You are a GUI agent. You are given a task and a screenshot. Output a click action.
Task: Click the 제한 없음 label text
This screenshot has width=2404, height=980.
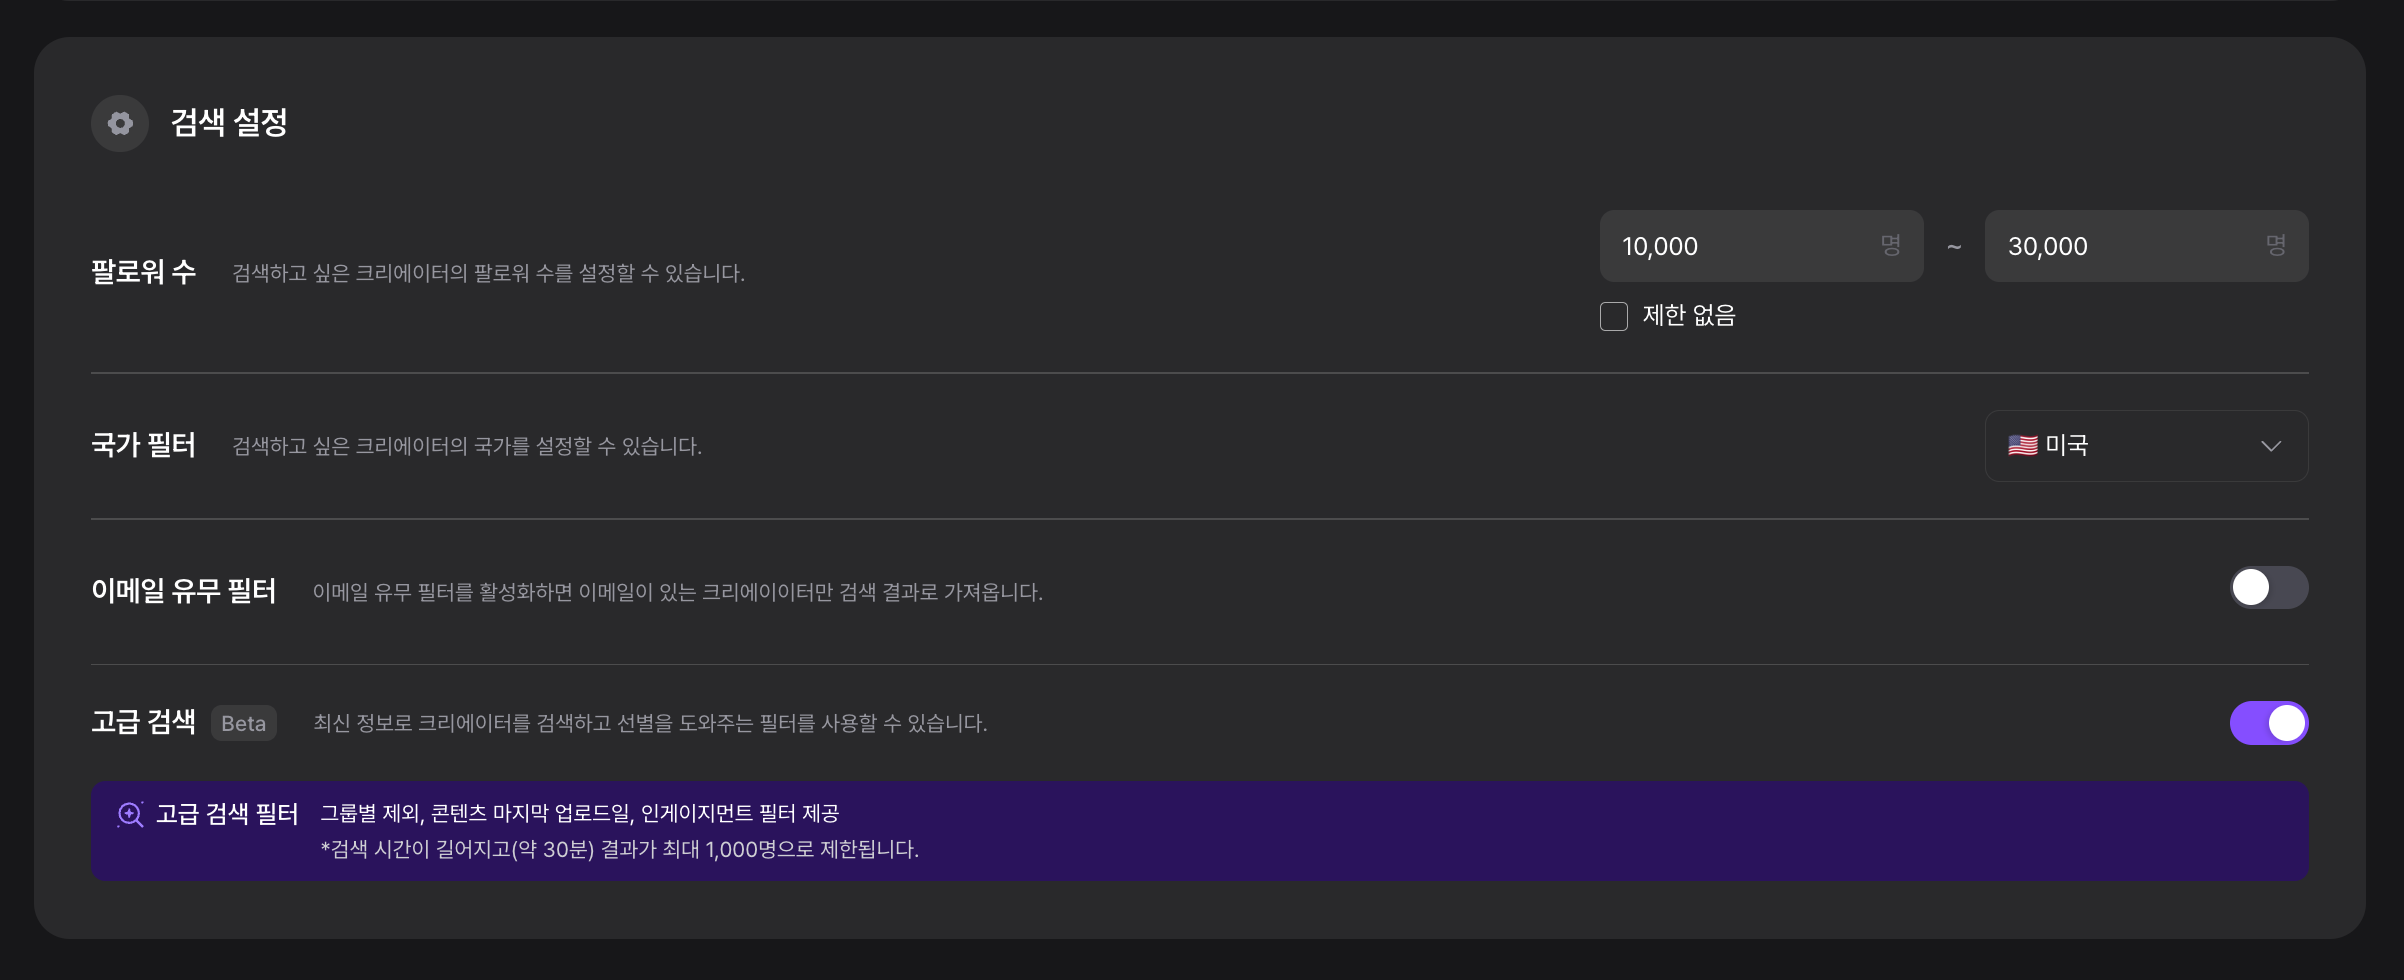click(1689, 316)
